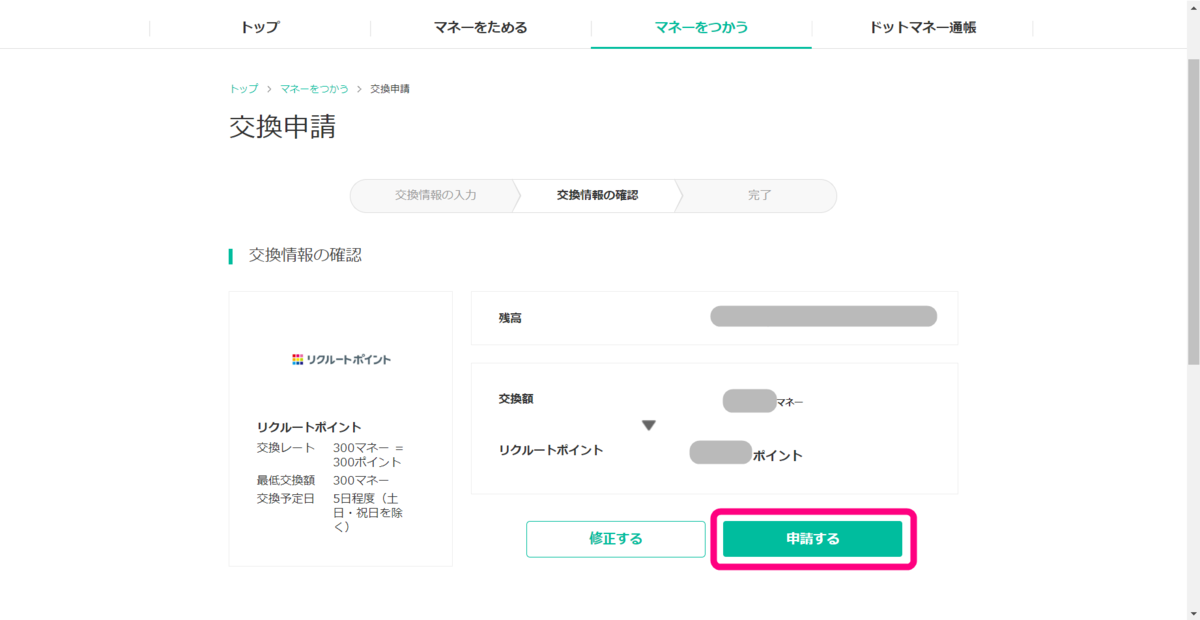Click the リクルートポイント logo image
This screenshot has height=620, width=1200.
(341, 359)
